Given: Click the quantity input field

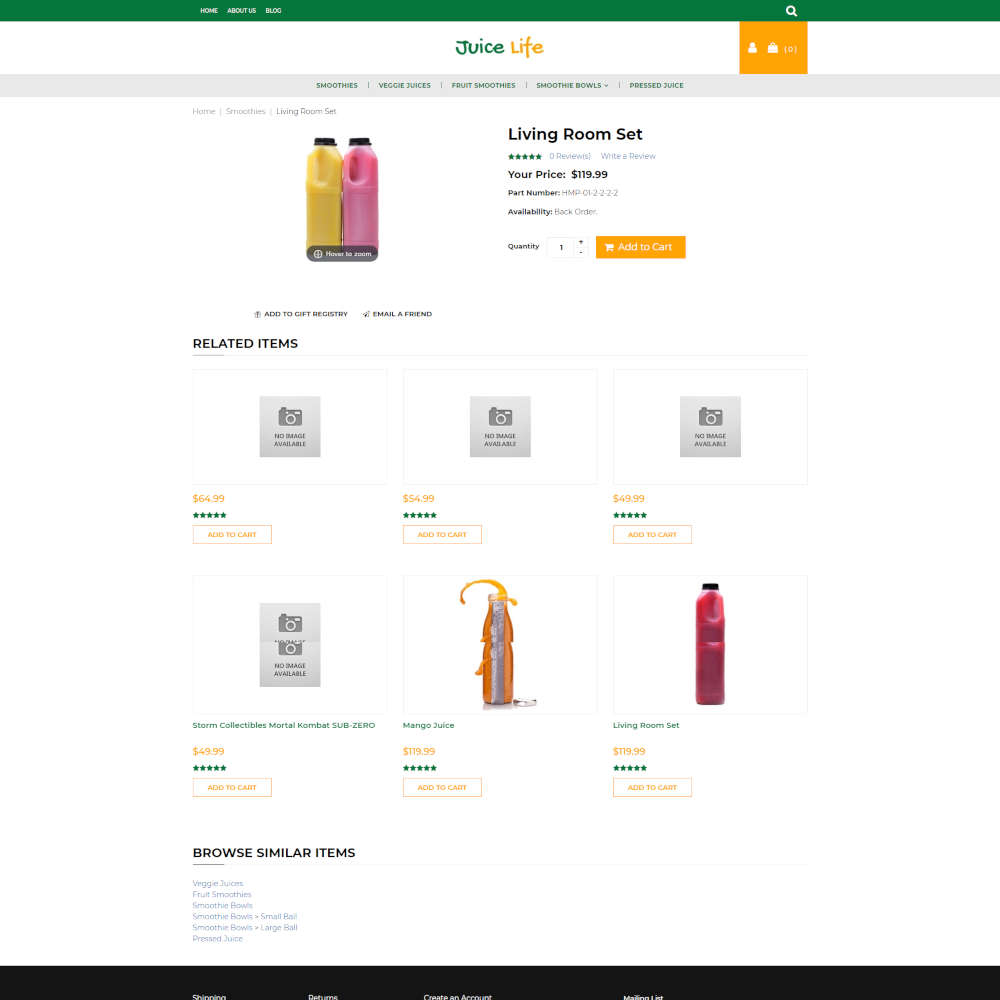Looking at the screenshot, I should (x=560, y=247).
